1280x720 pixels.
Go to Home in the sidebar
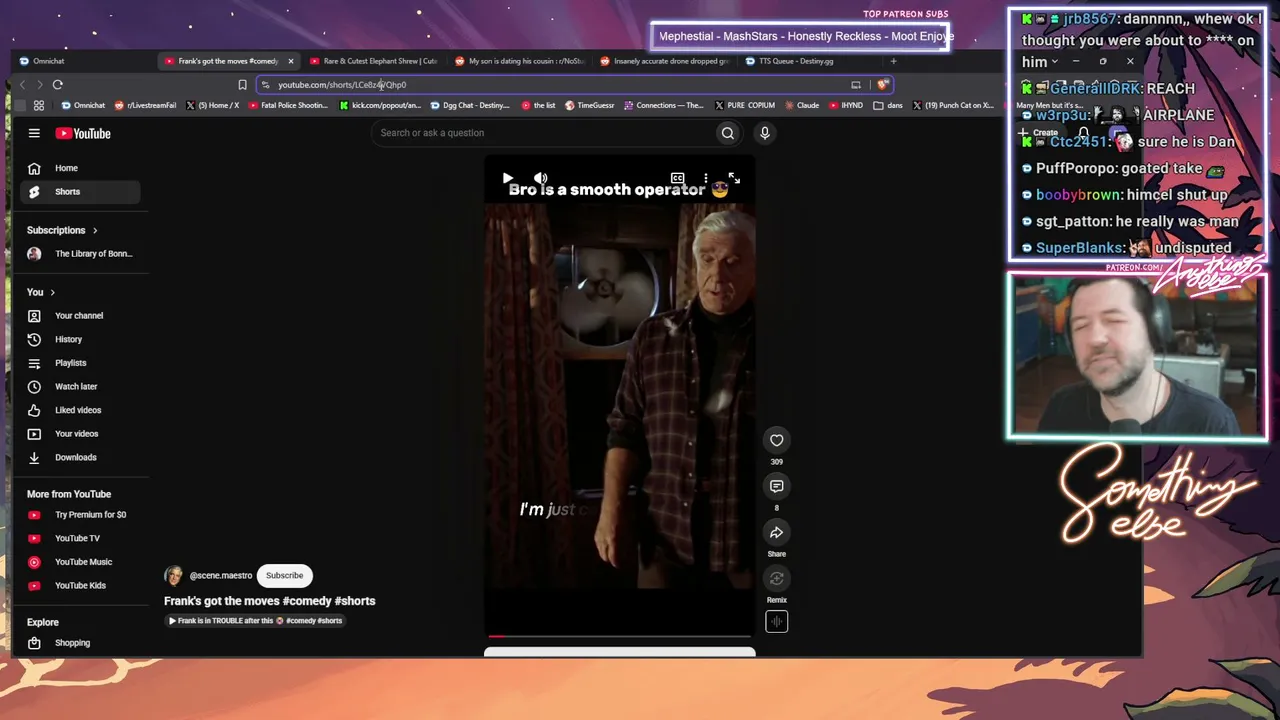(x=80, y=168)
